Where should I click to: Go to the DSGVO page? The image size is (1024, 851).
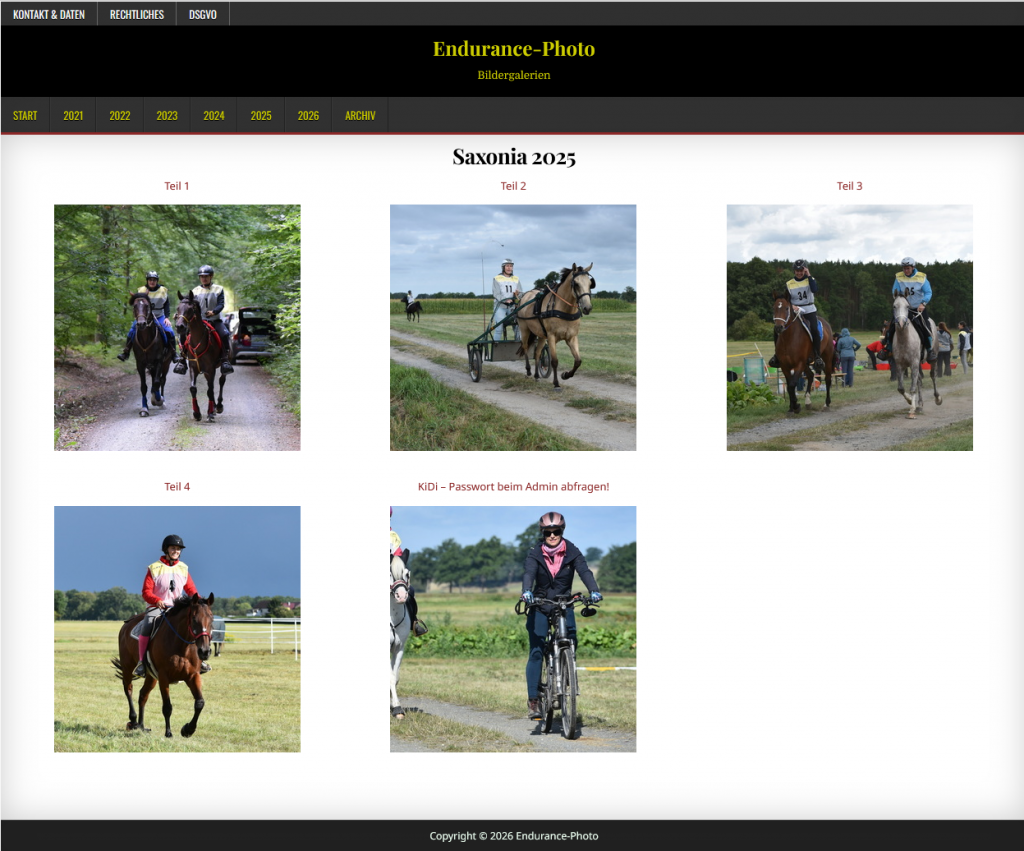coord(203,14)
